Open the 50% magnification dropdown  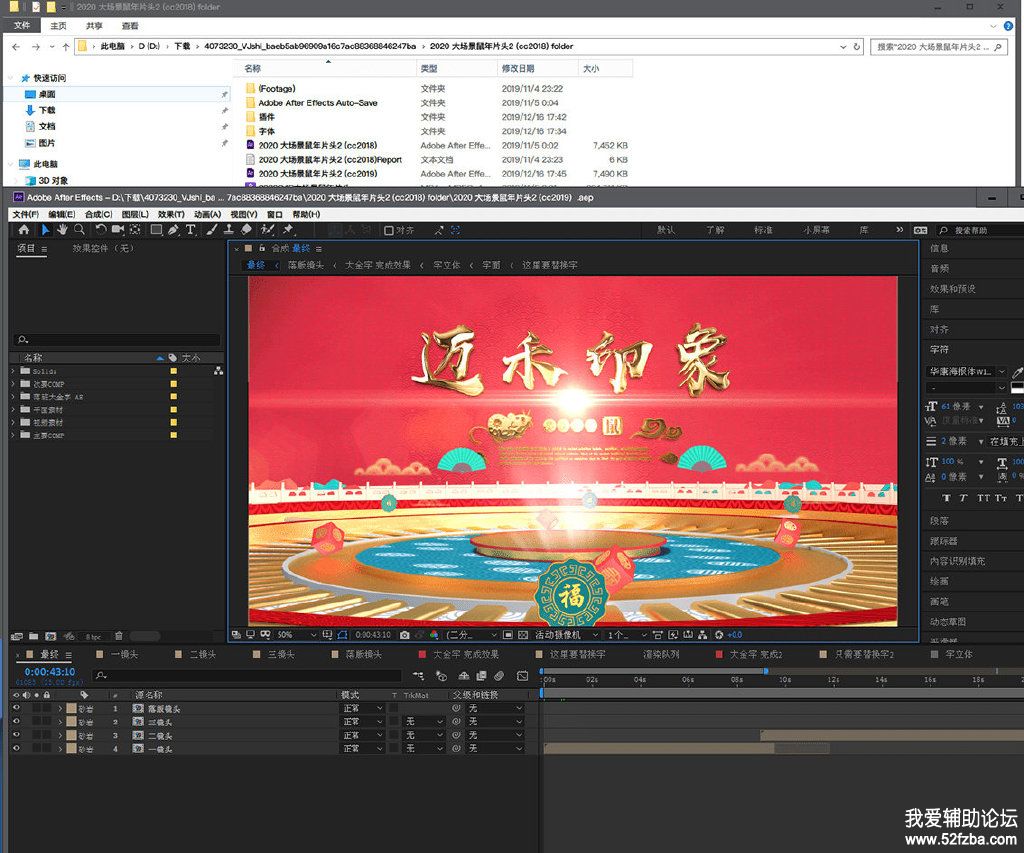click(x=296, y=635)
